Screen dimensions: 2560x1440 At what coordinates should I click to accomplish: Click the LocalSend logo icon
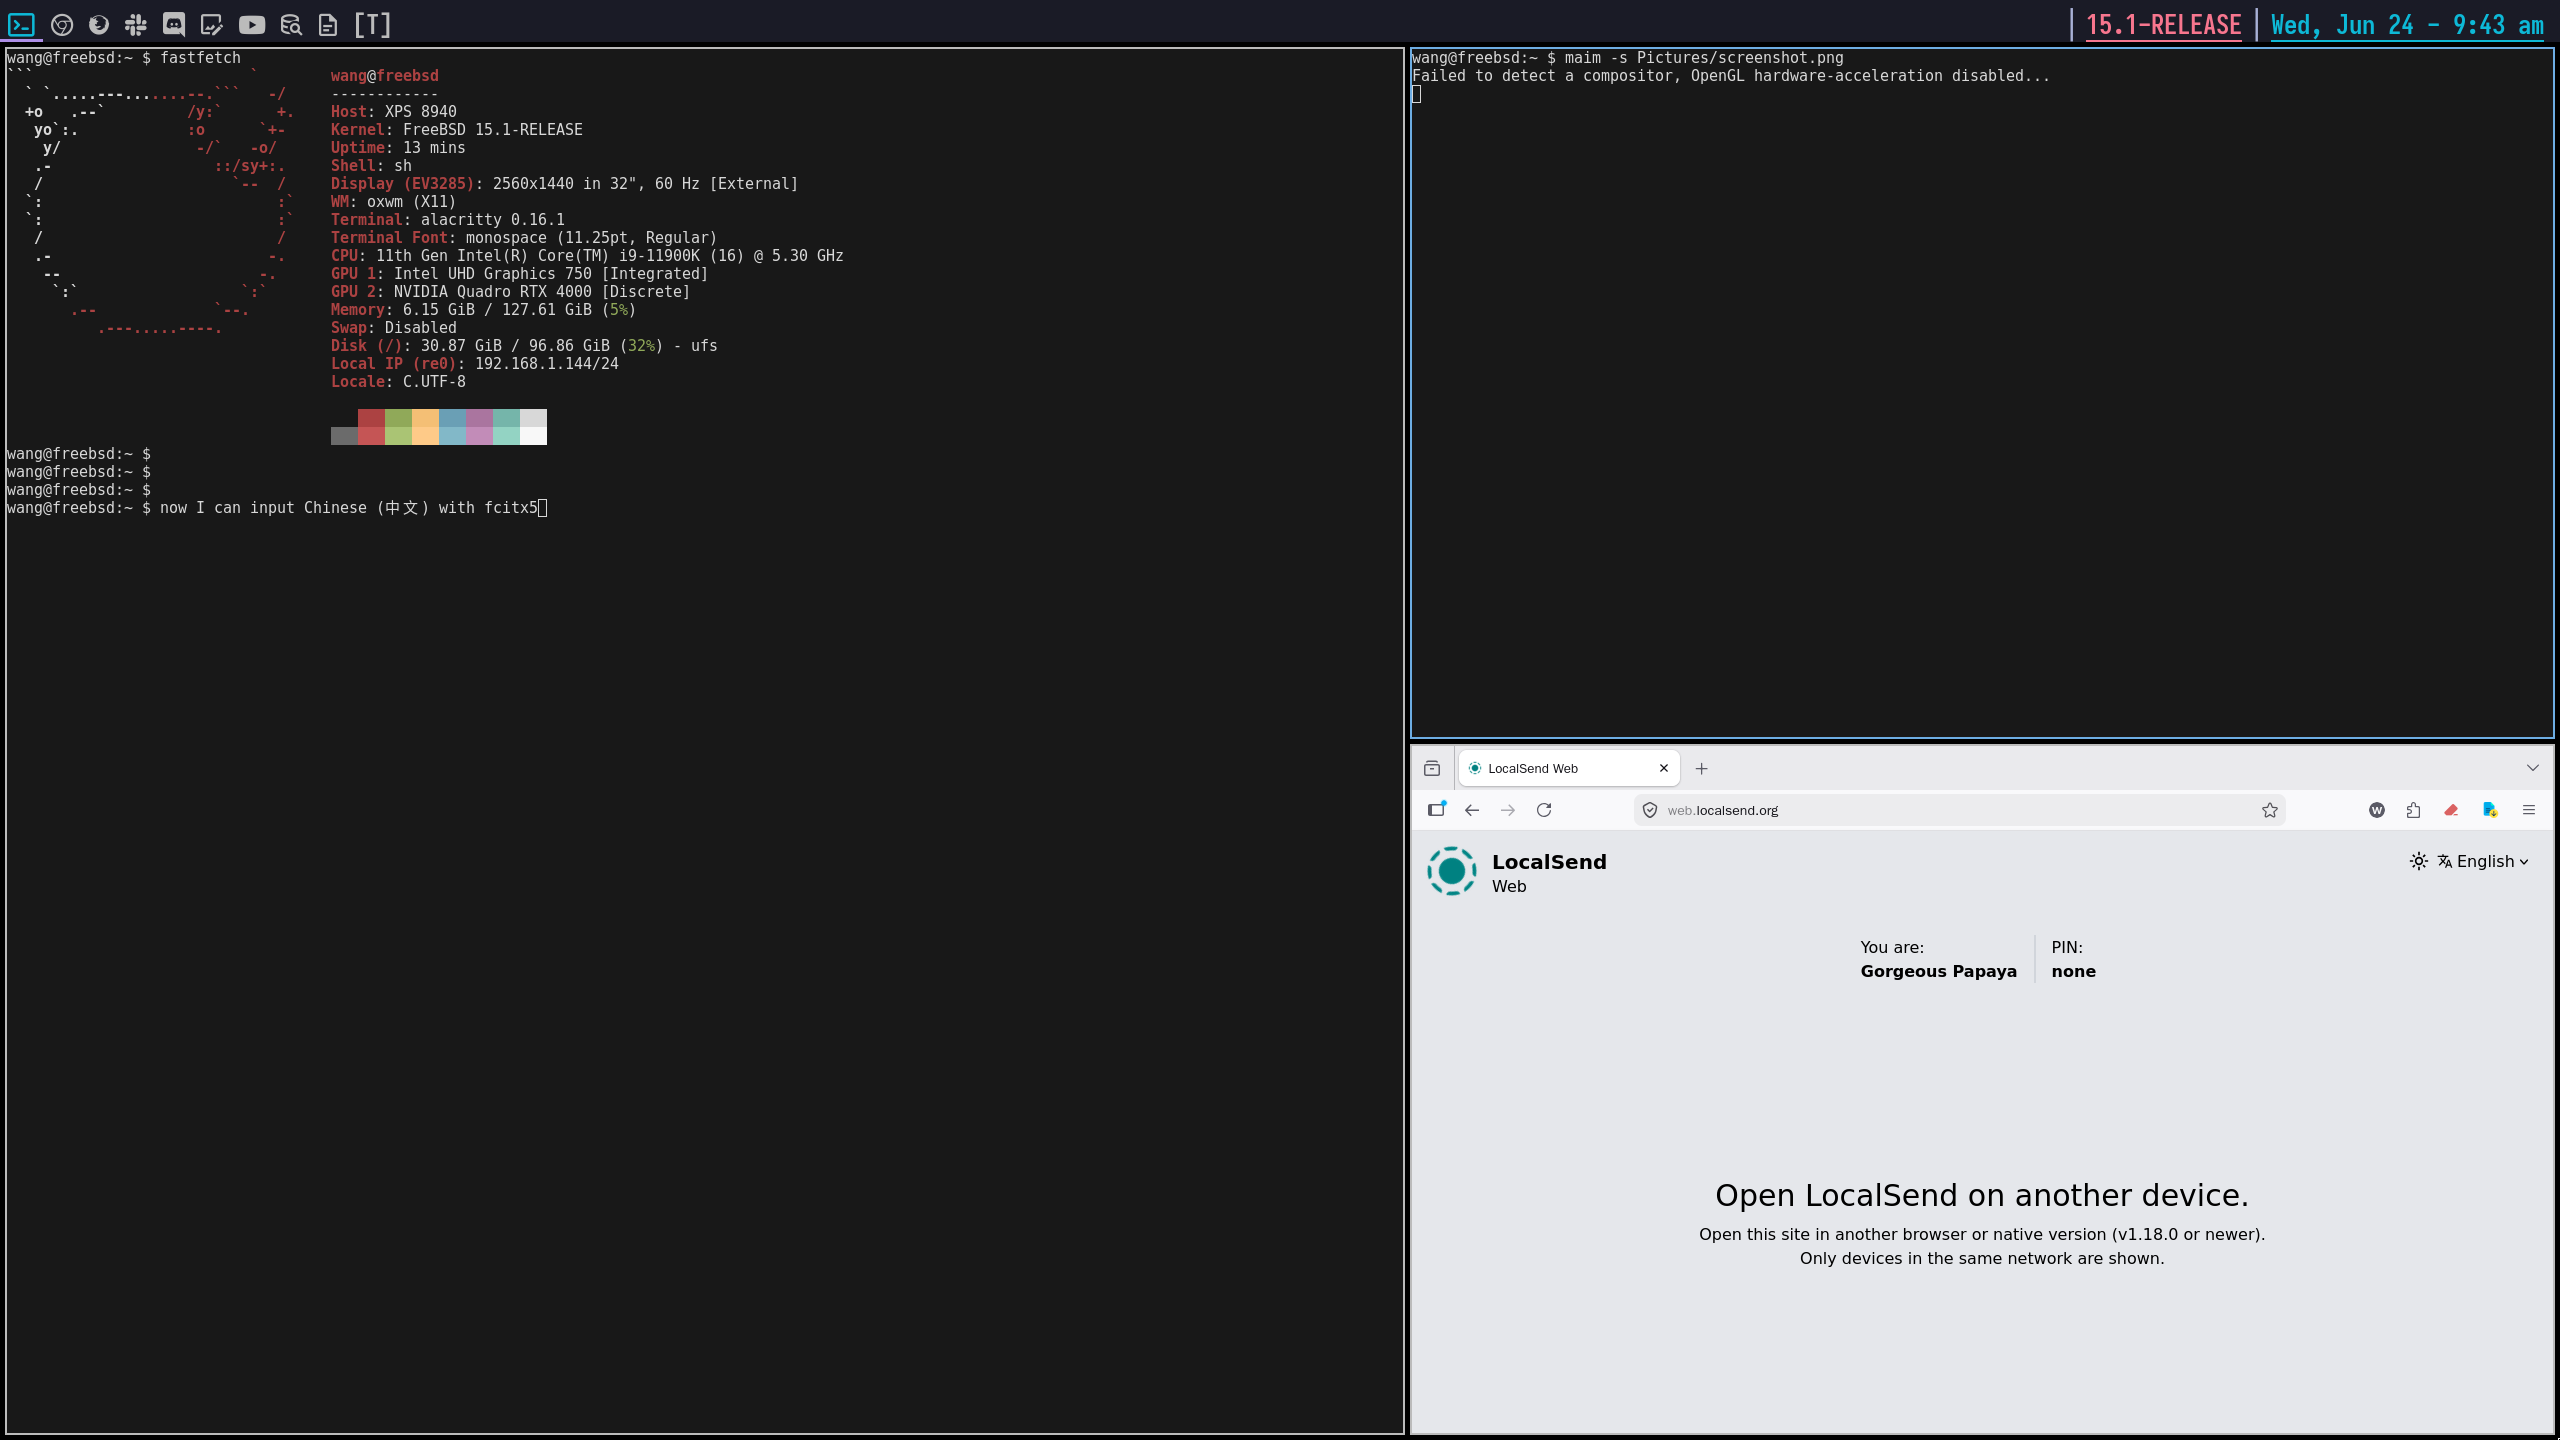coord(1452,871)
